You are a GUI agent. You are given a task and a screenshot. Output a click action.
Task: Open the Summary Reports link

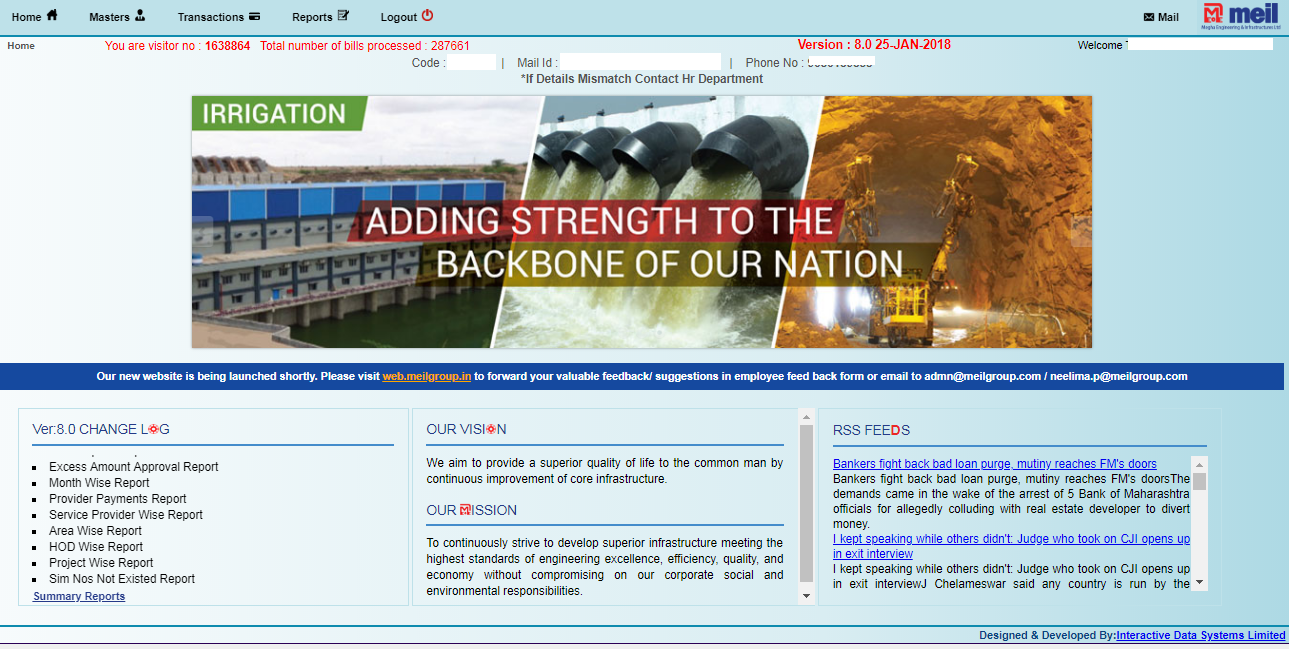[78, 595]
